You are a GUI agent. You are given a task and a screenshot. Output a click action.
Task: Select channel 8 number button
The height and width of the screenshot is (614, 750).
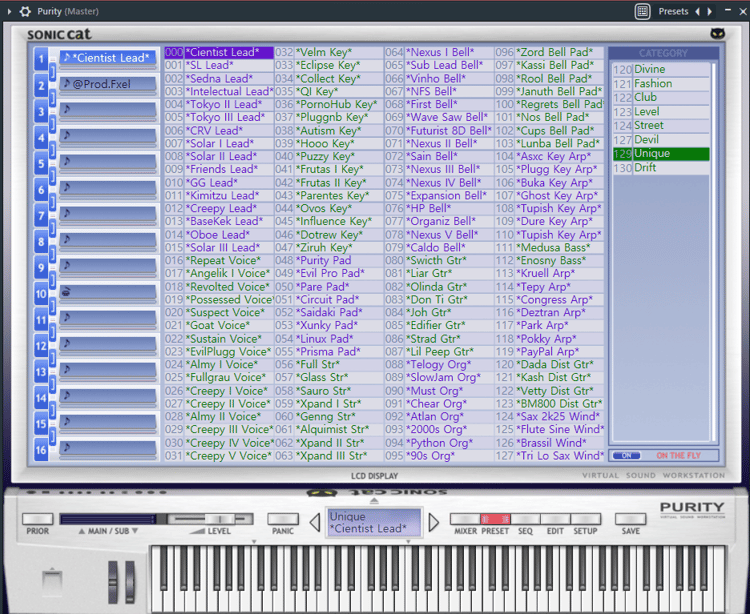(x=41, y=241)
